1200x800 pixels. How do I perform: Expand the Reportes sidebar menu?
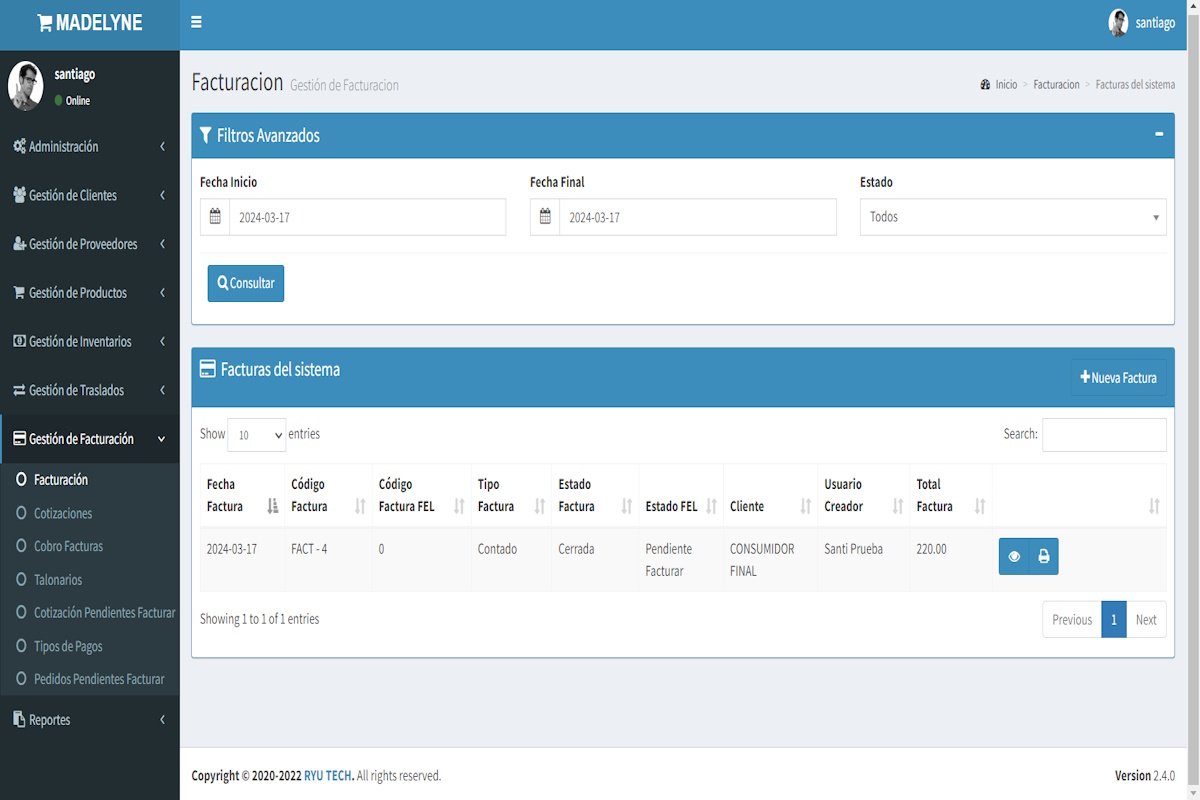point(89,720)
